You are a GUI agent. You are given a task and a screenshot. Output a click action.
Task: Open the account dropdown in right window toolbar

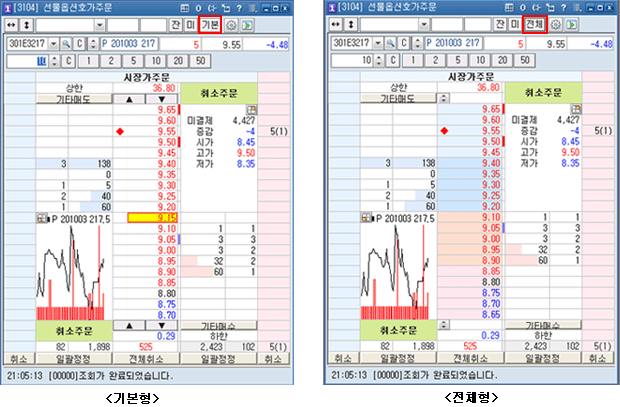pyautogui.click(x=422, y=24)
